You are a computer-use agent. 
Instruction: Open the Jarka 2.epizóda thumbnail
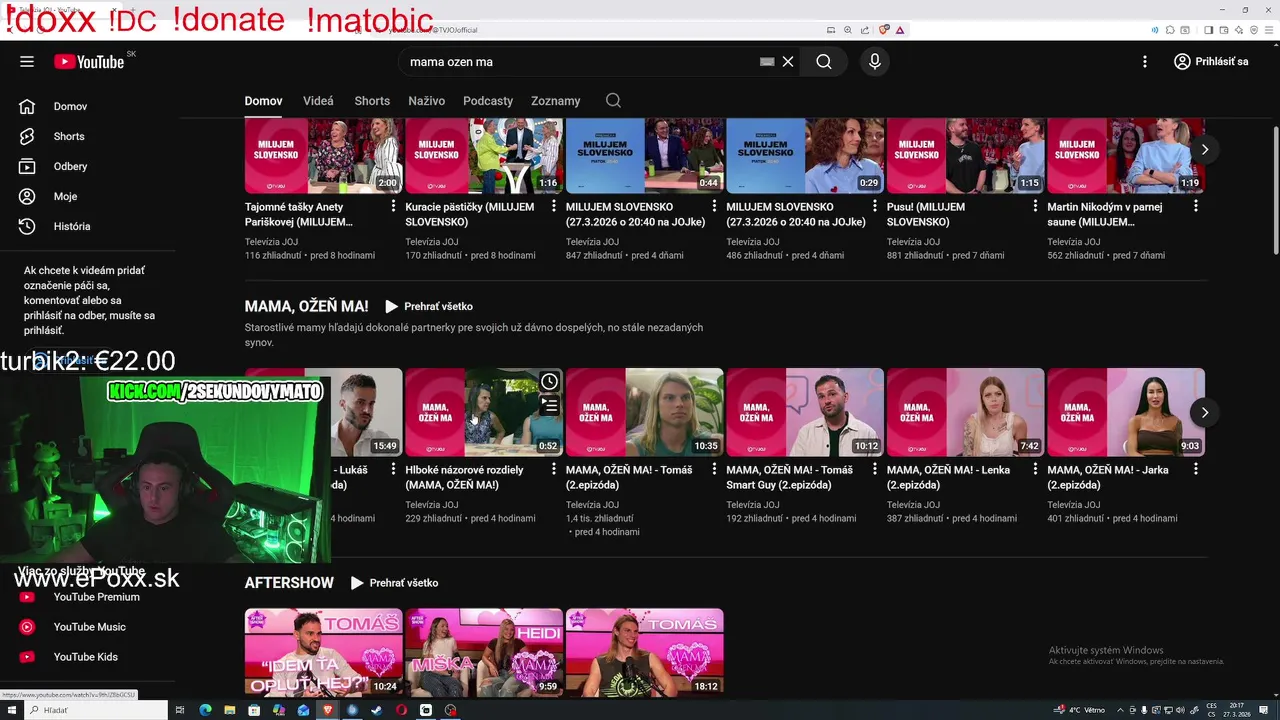[x=1126, y=412]
